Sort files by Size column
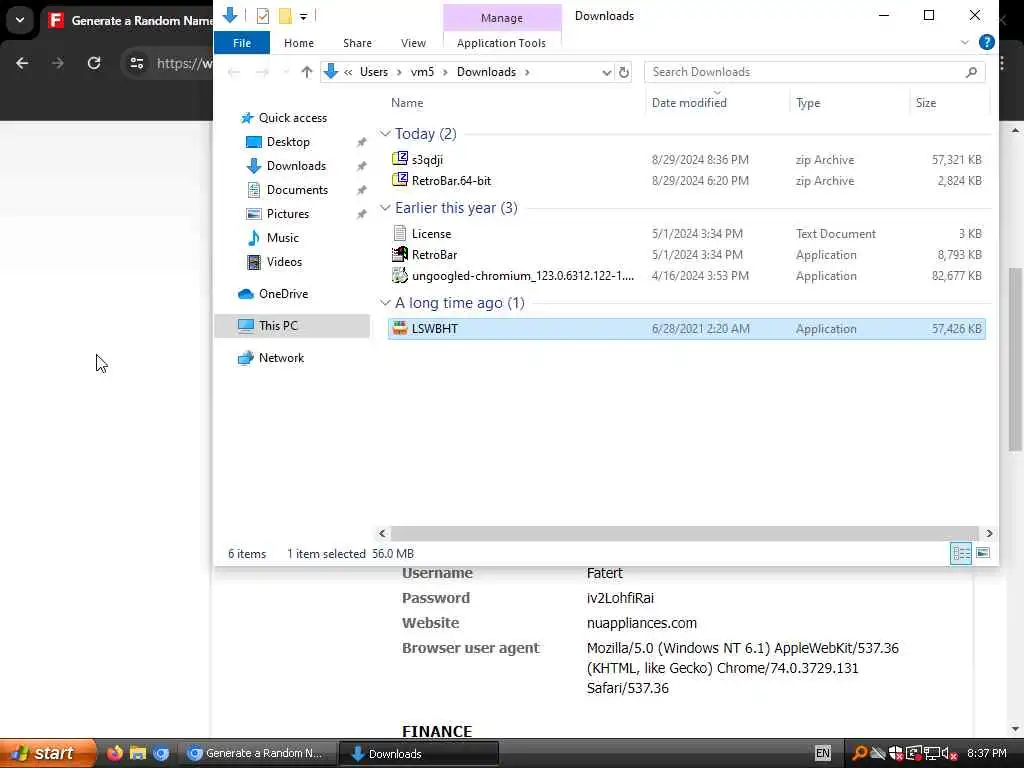The width and height of the screenshot is (1024, 768). click(x=925, y=103)
